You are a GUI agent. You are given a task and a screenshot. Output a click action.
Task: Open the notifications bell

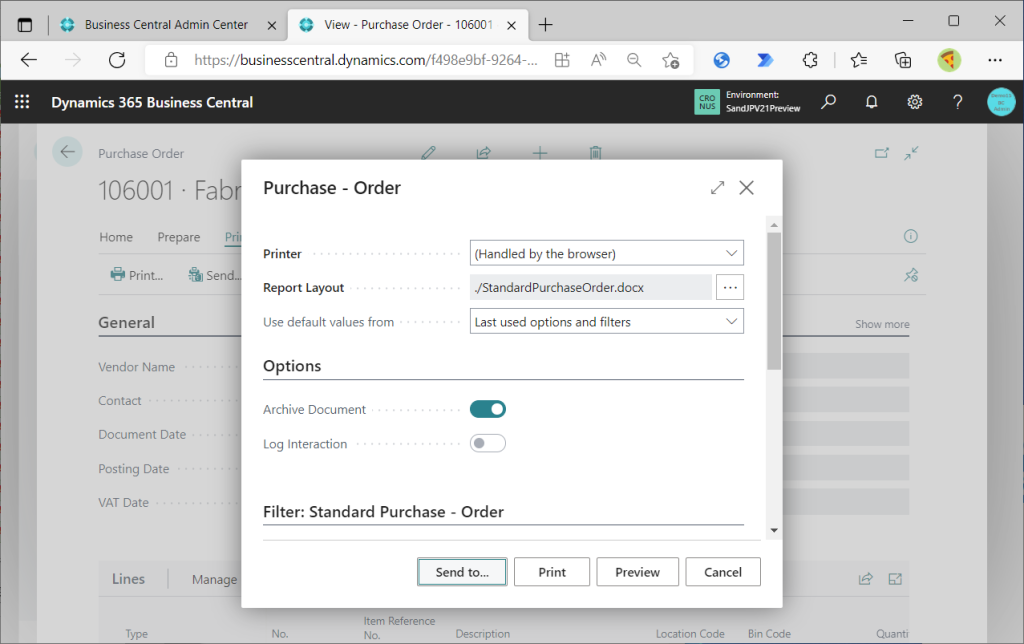(871, 102)
